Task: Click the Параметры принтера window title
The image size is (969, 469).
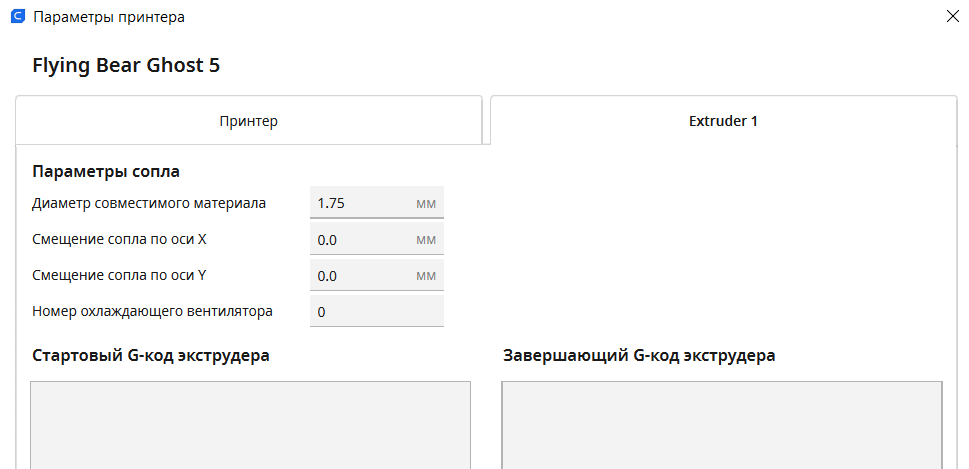Action: [109, 17]
